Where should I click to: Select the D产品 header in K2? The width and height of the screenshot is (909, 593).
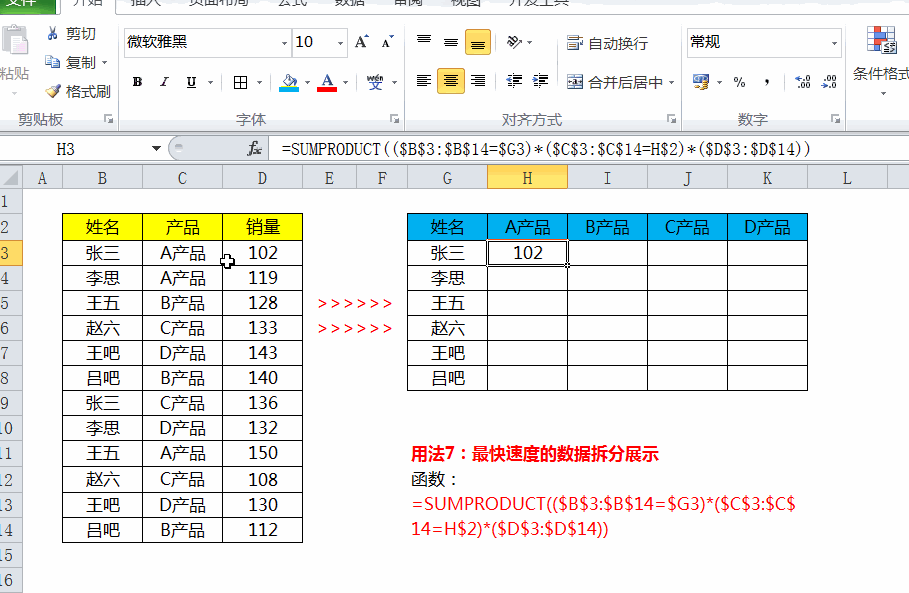click(x=767, y=227)
